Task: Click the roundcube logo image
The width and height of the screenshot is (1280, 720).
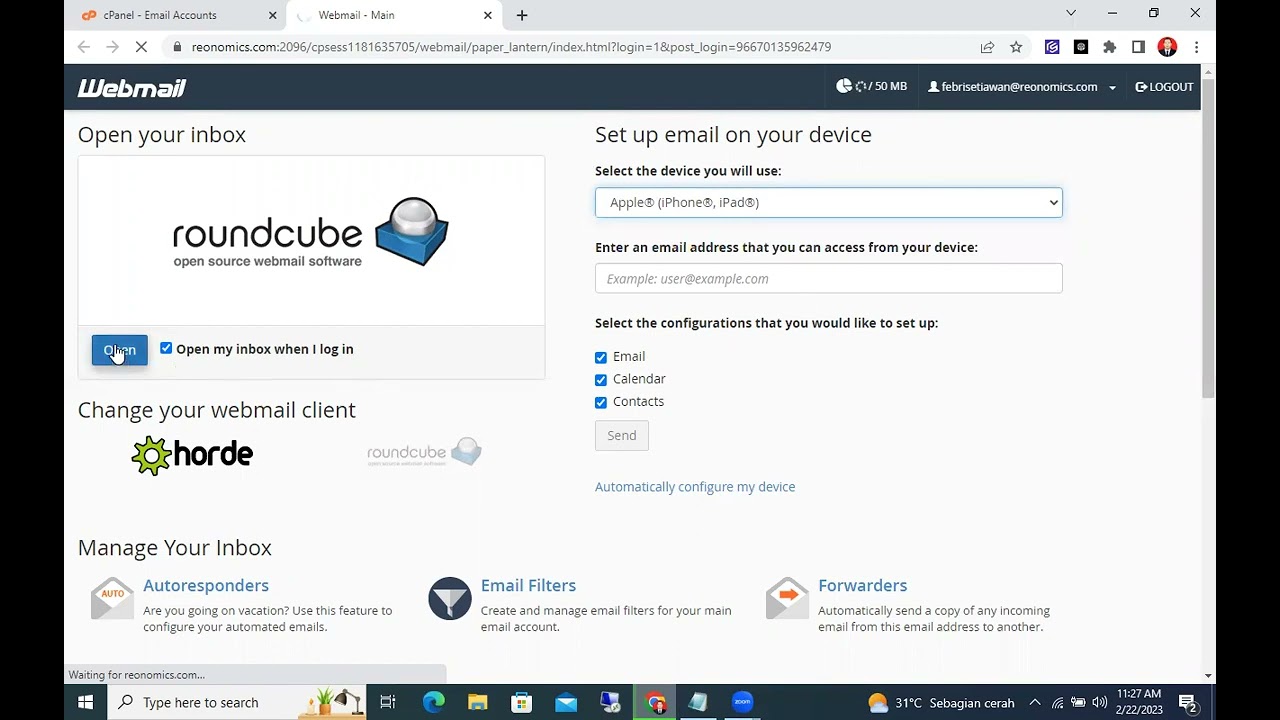Action: (x=311, y=232)
